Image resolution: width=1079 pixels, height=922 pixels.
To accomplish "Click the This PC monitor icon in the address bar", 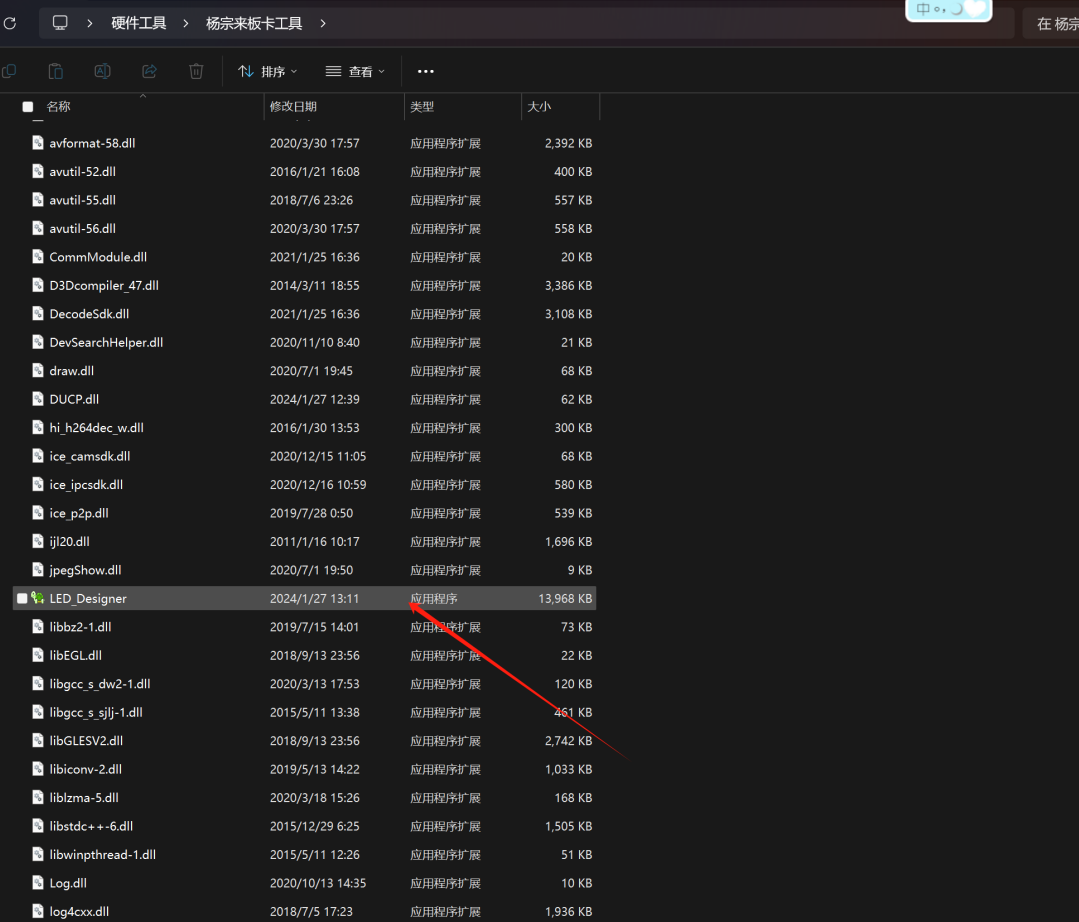I will click(x=61, y=23).
